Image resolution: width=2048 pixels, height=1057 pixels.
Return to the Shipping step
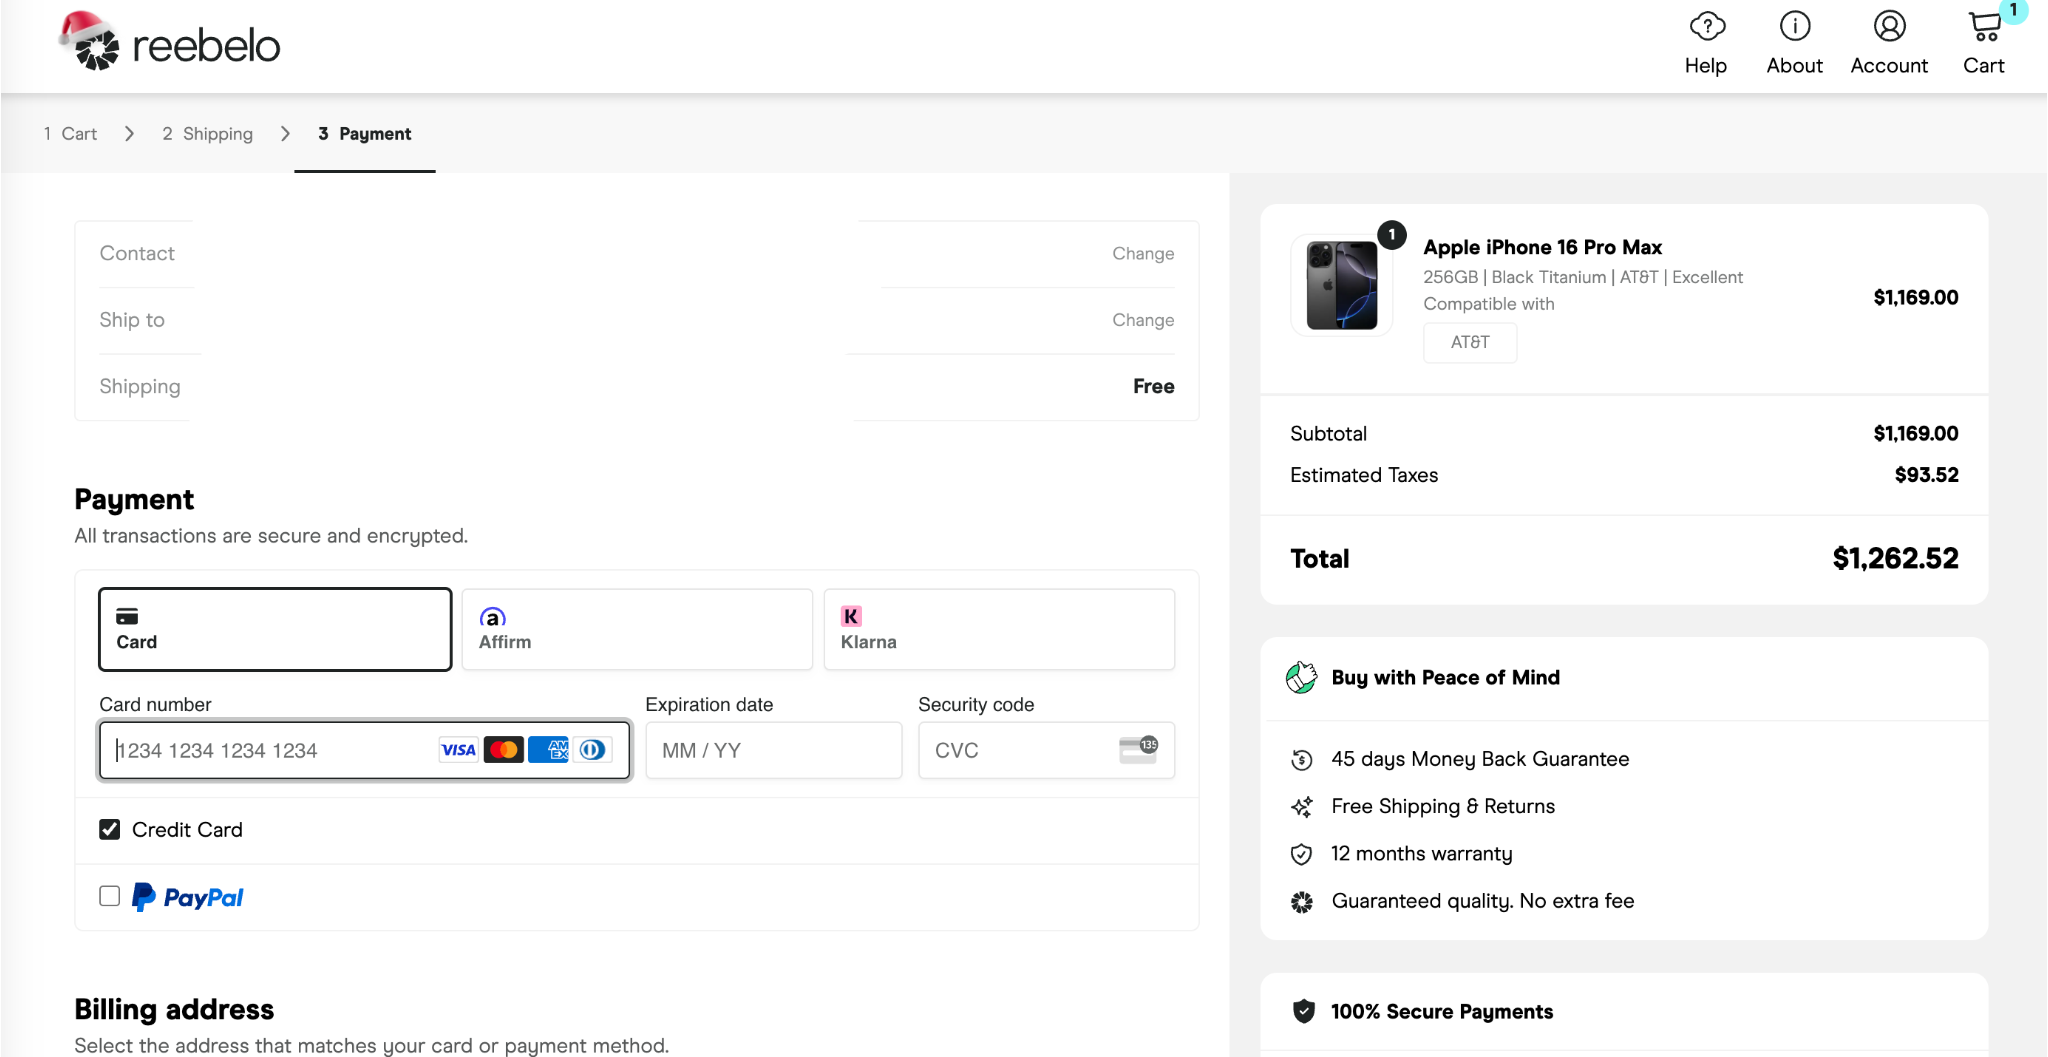tap(208, 134)
